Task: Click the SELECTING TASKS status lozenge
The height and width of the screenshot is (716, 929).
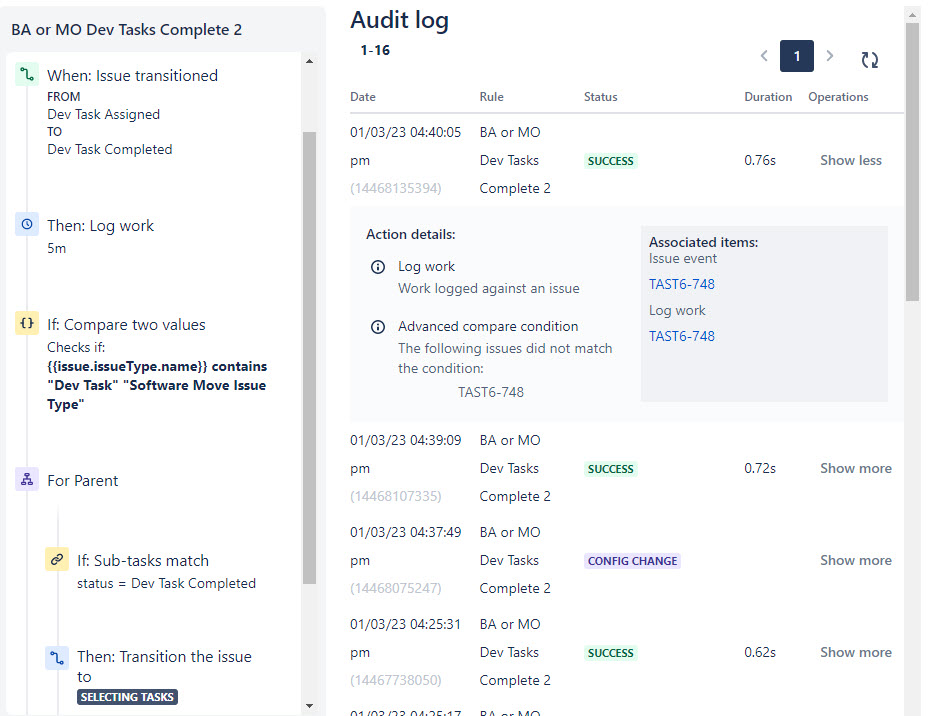Action: [x=127, y=697]
